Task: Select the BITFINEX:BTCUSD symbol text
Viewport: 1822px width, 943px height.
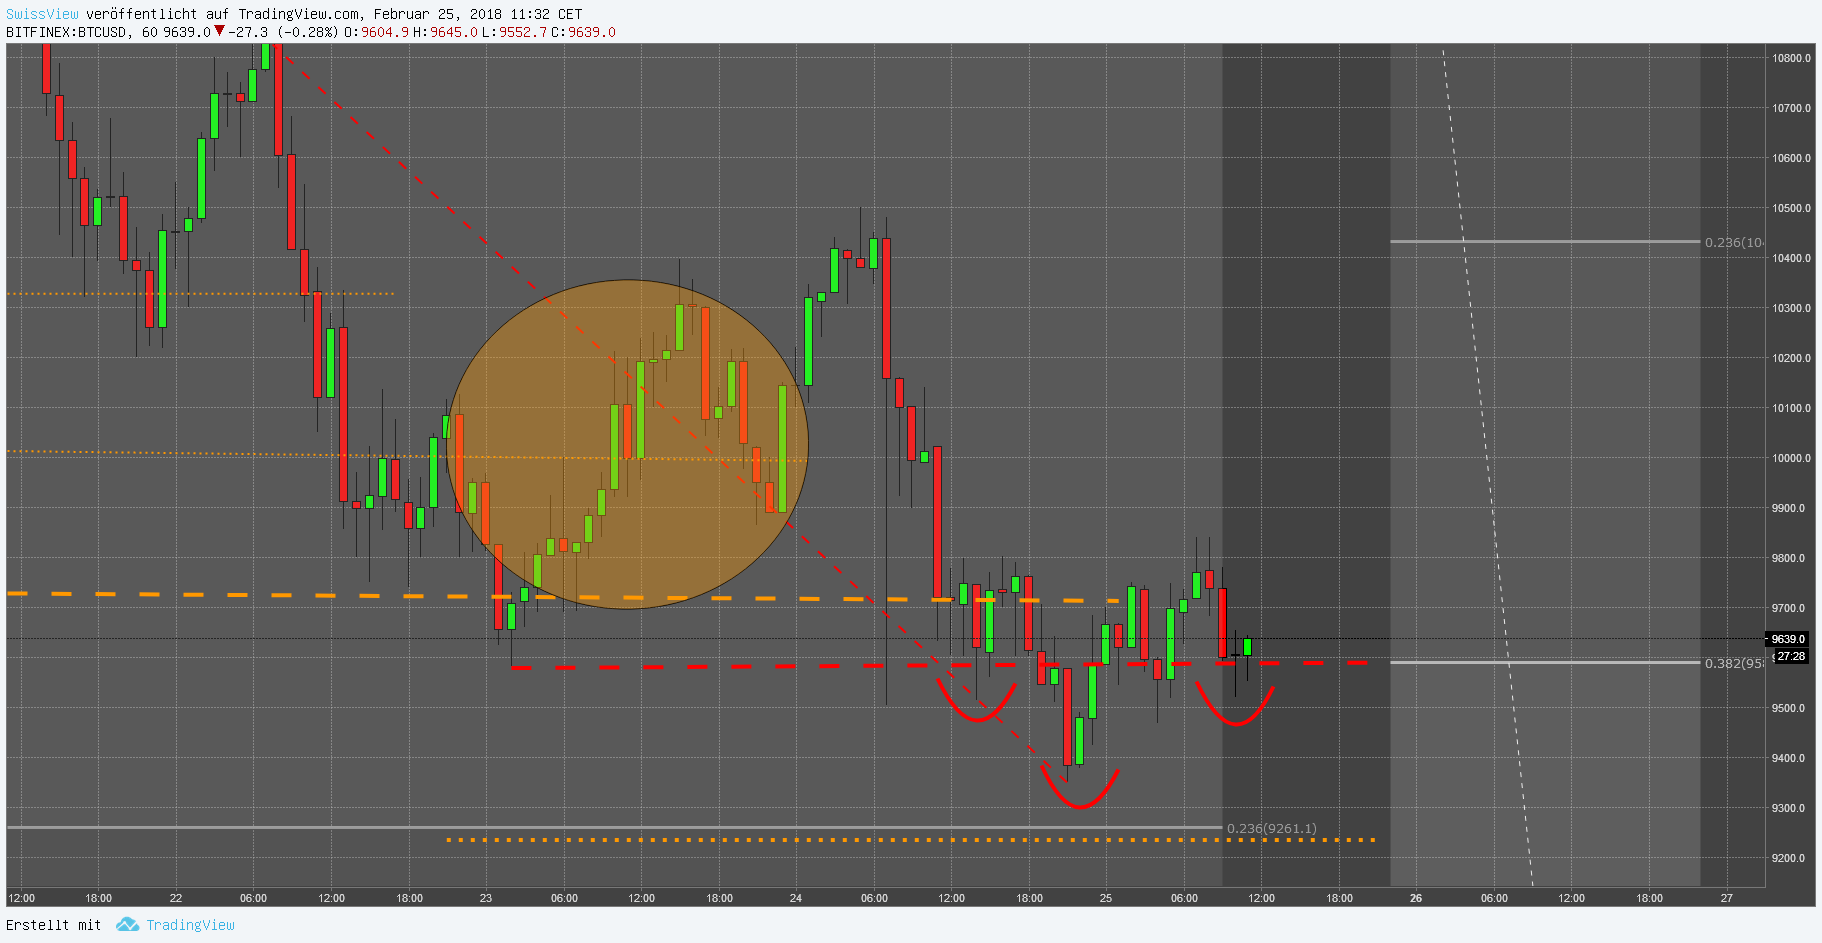Action: click(67, 32)
